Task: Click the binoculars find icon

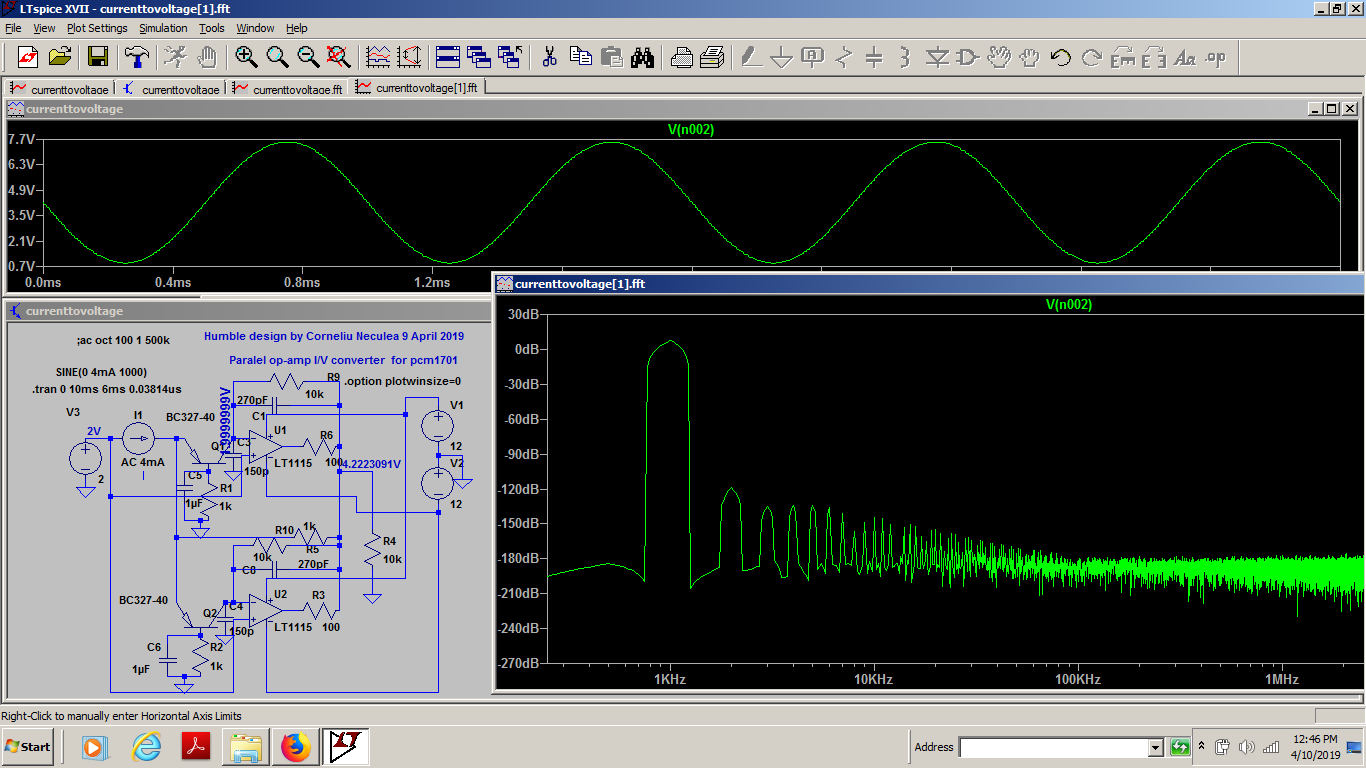Action: click(x=642, y=56)
